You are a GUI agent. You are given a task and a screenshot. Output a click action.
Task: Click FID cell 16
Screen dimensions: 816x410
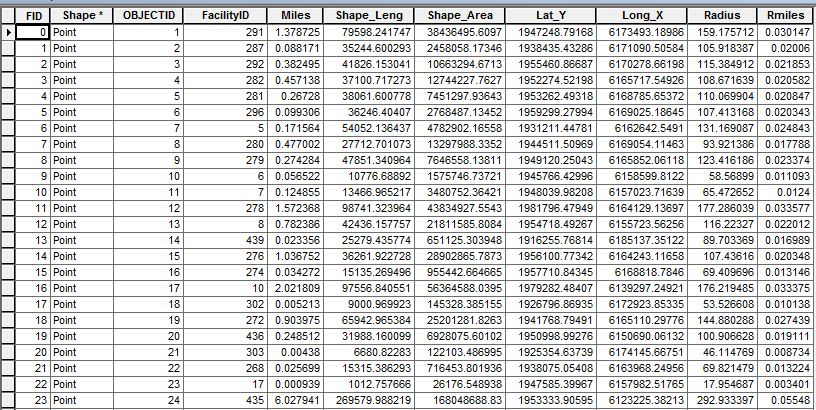[x=33, y=288]
